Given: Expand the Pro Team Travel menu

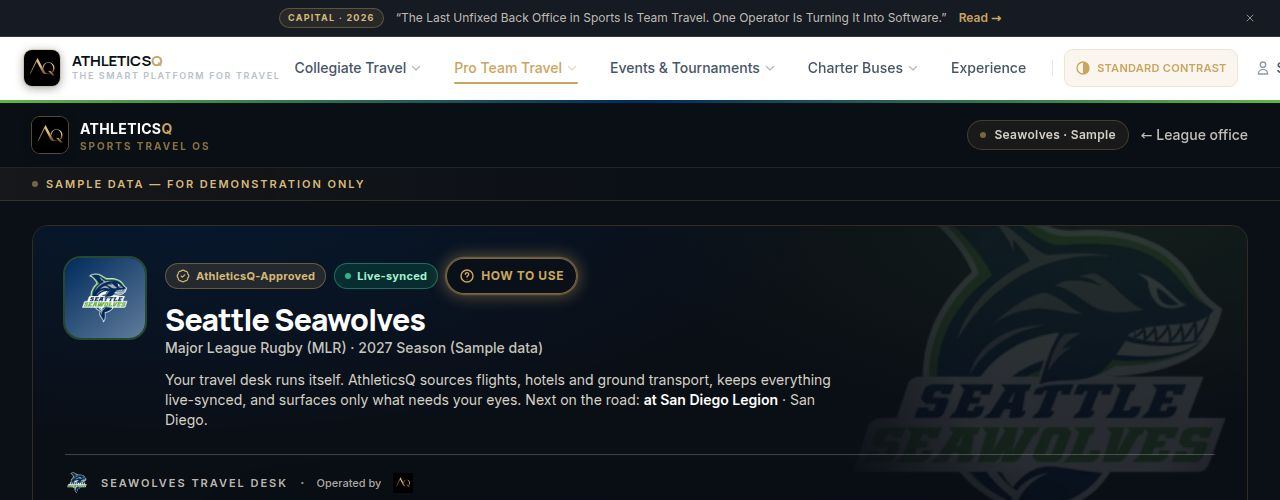Looking at the screenshot, I should [x=515, y=68].
